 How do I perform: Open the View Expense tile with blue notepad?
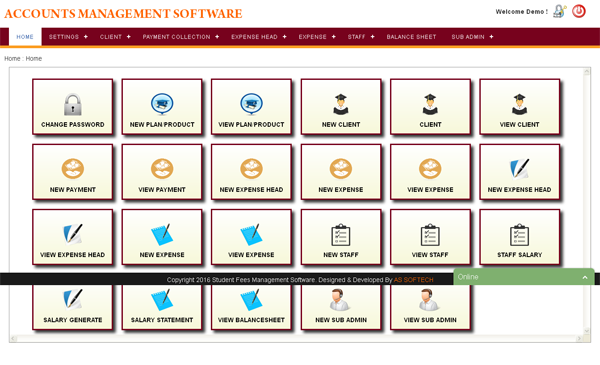251,237
